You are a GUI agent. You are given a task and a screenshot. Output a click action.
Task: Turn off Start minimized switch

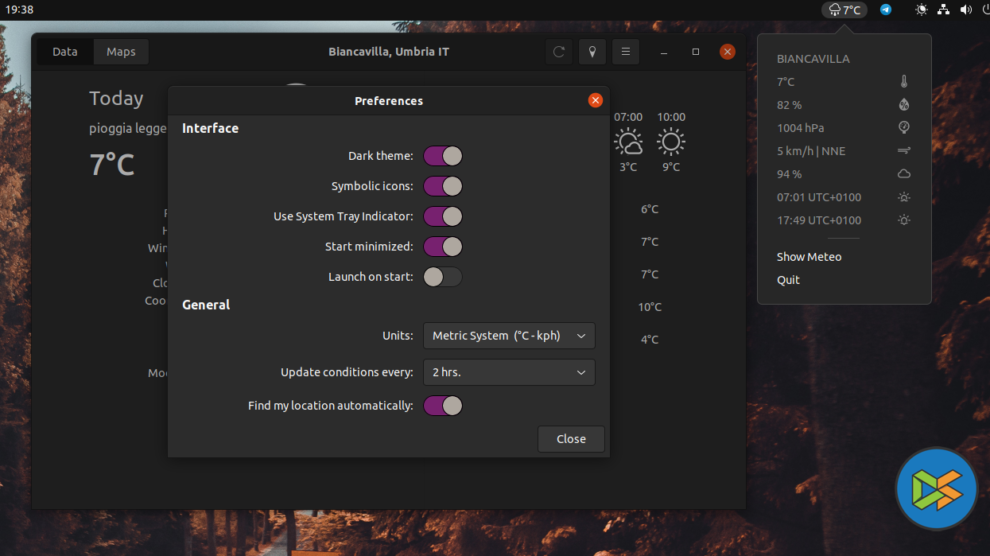[443, 247]
